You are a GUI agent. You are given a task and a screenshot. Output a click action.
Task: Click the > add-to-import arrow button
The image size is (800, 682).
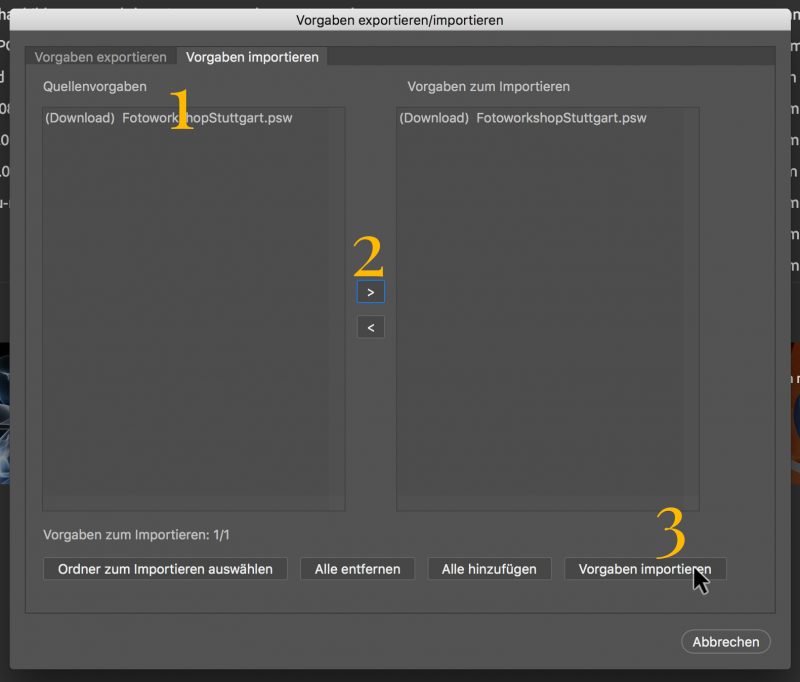click(x=370, y=292)
